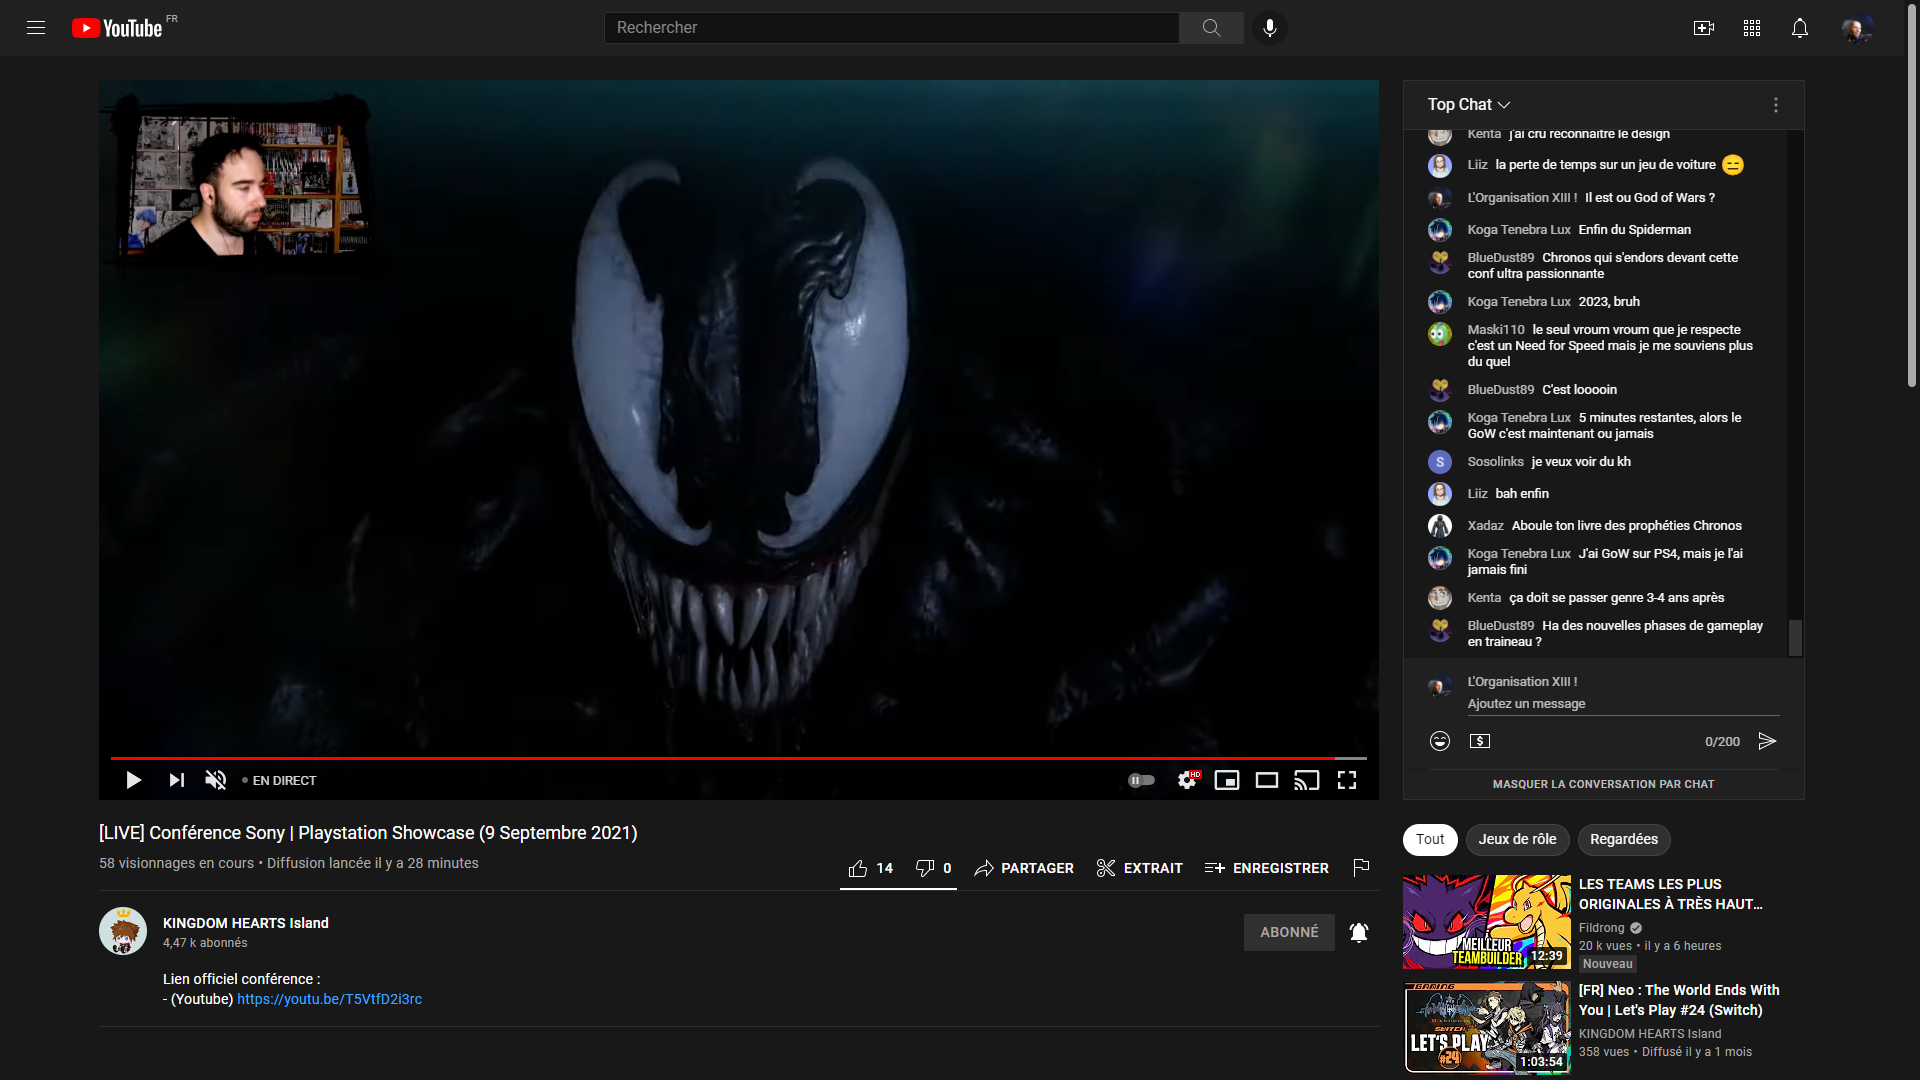1920x1080 pixels.
Task: Click the Ajoutez un message field
Action: [x=1623, y=704]
